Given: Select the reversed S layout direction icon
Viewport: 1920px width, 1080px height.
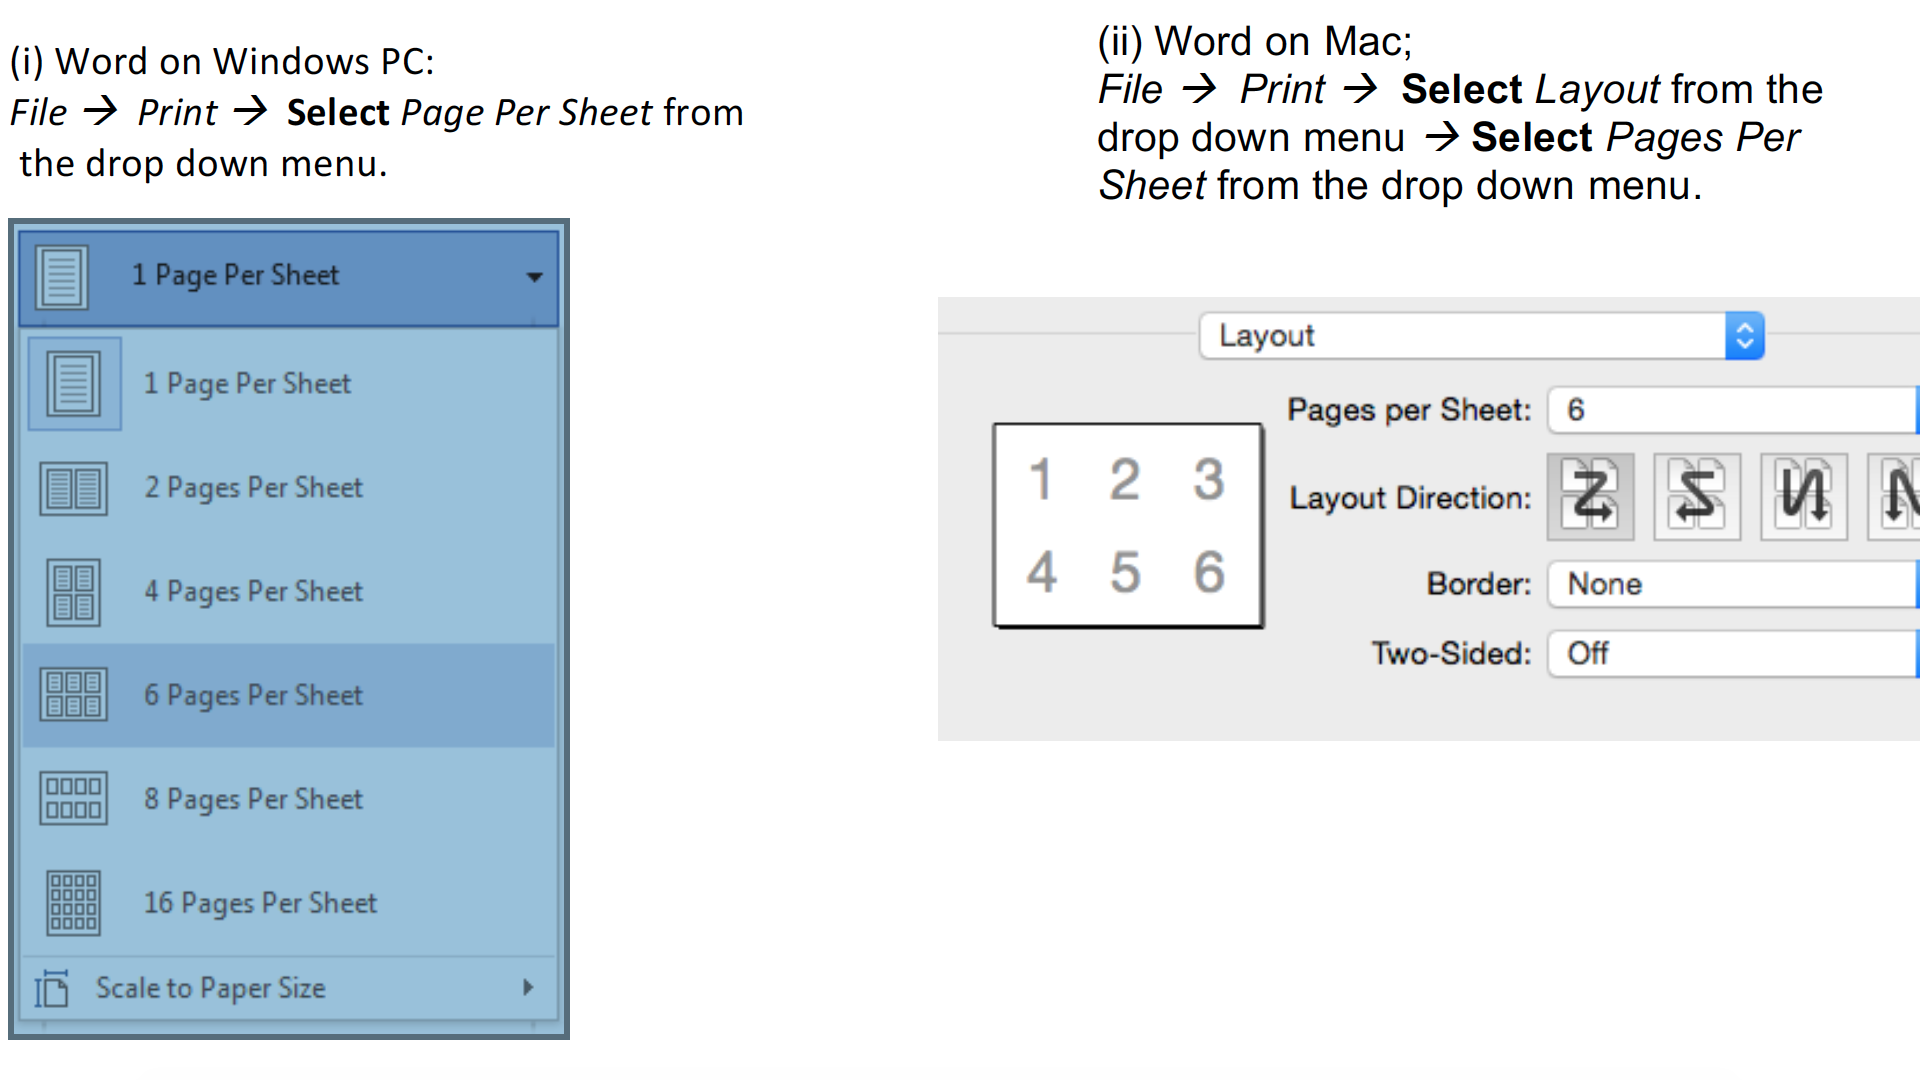Looking at the screenshot, I should click(x=1697, y=496).
